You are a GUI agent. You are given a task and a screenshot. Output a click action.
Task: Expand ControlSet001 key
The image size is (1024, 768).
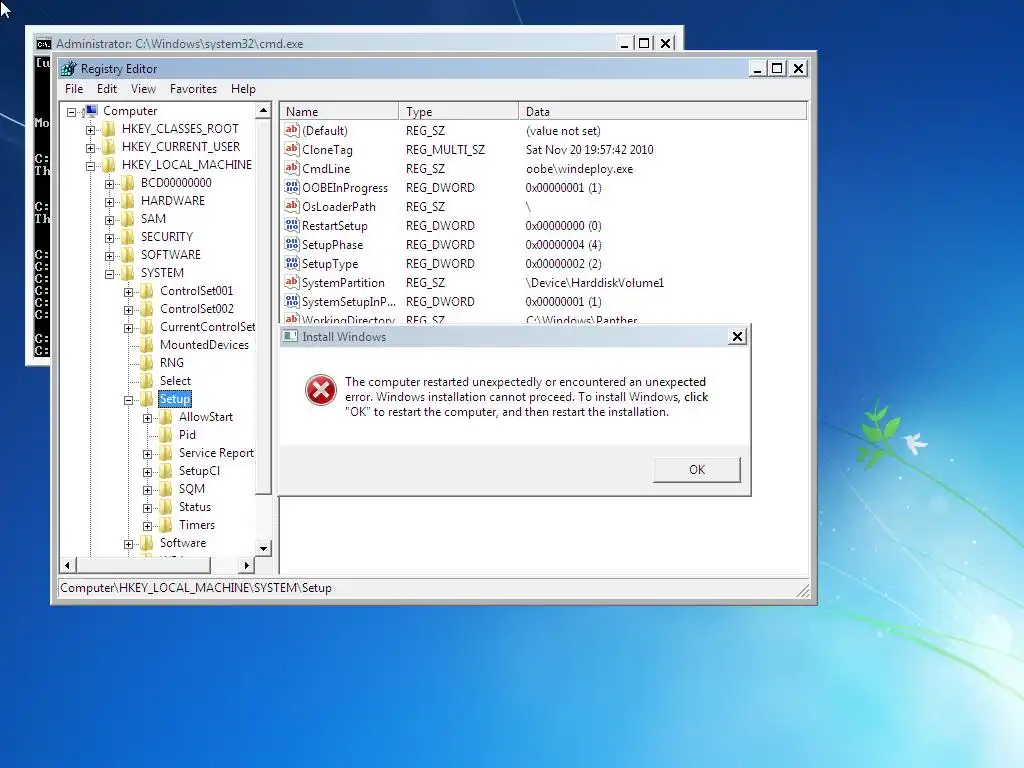128,292
